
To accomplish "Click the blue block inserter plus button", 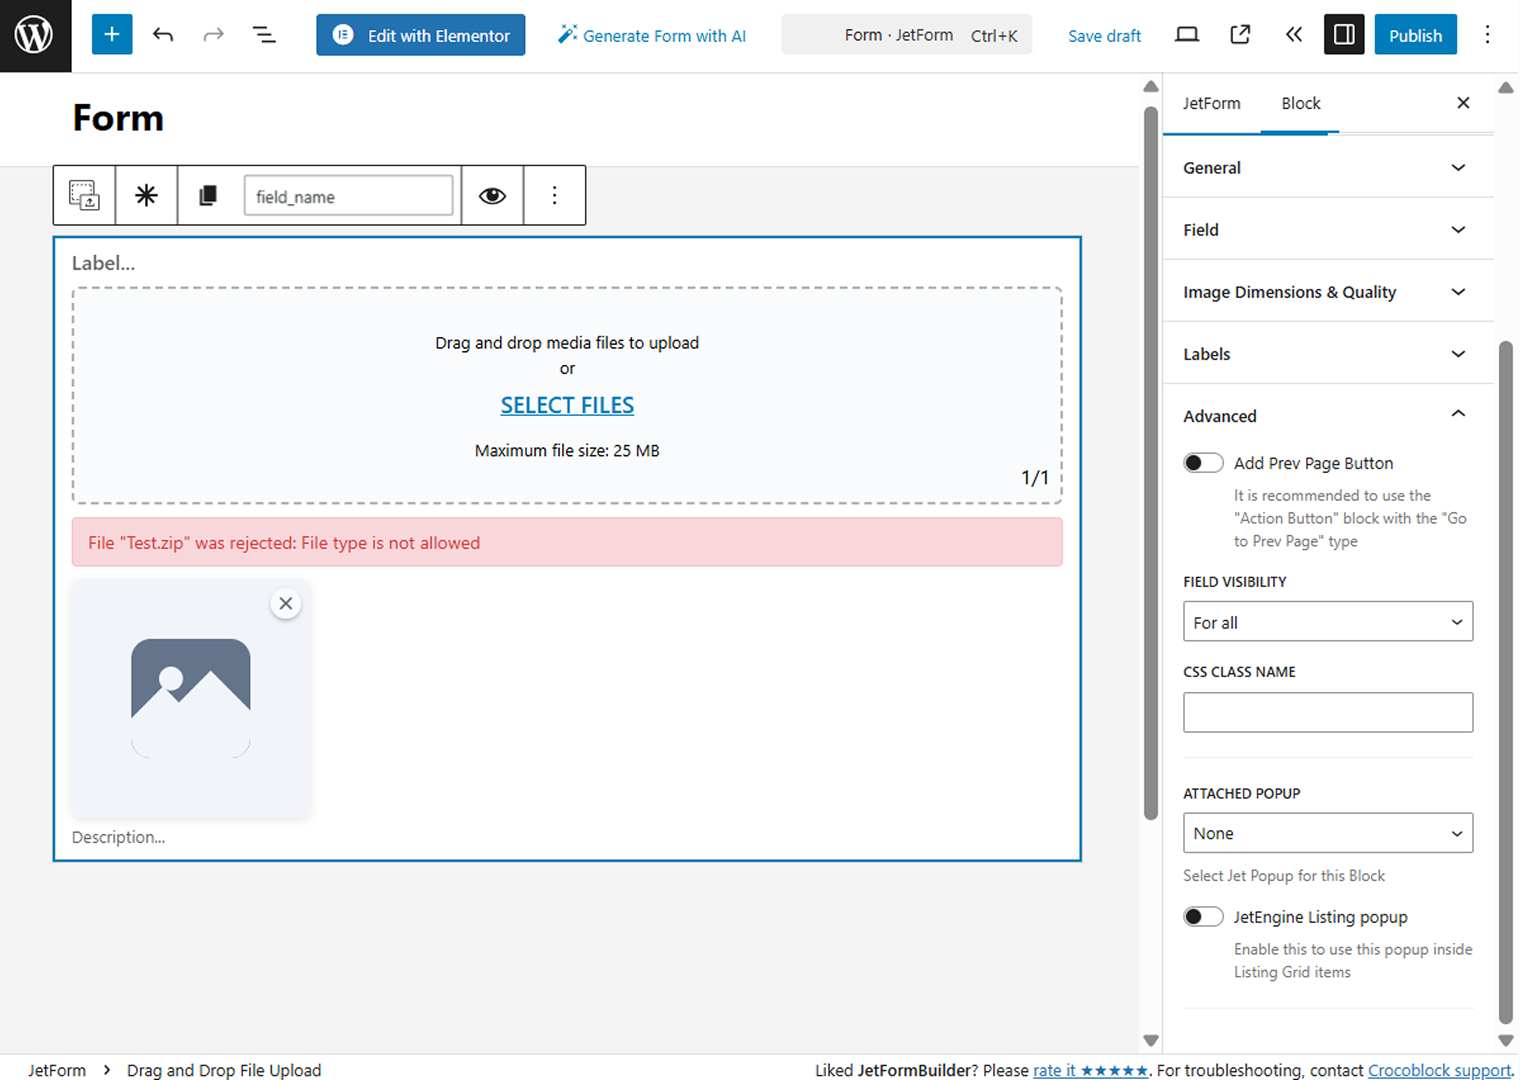I will pos(112,35).
